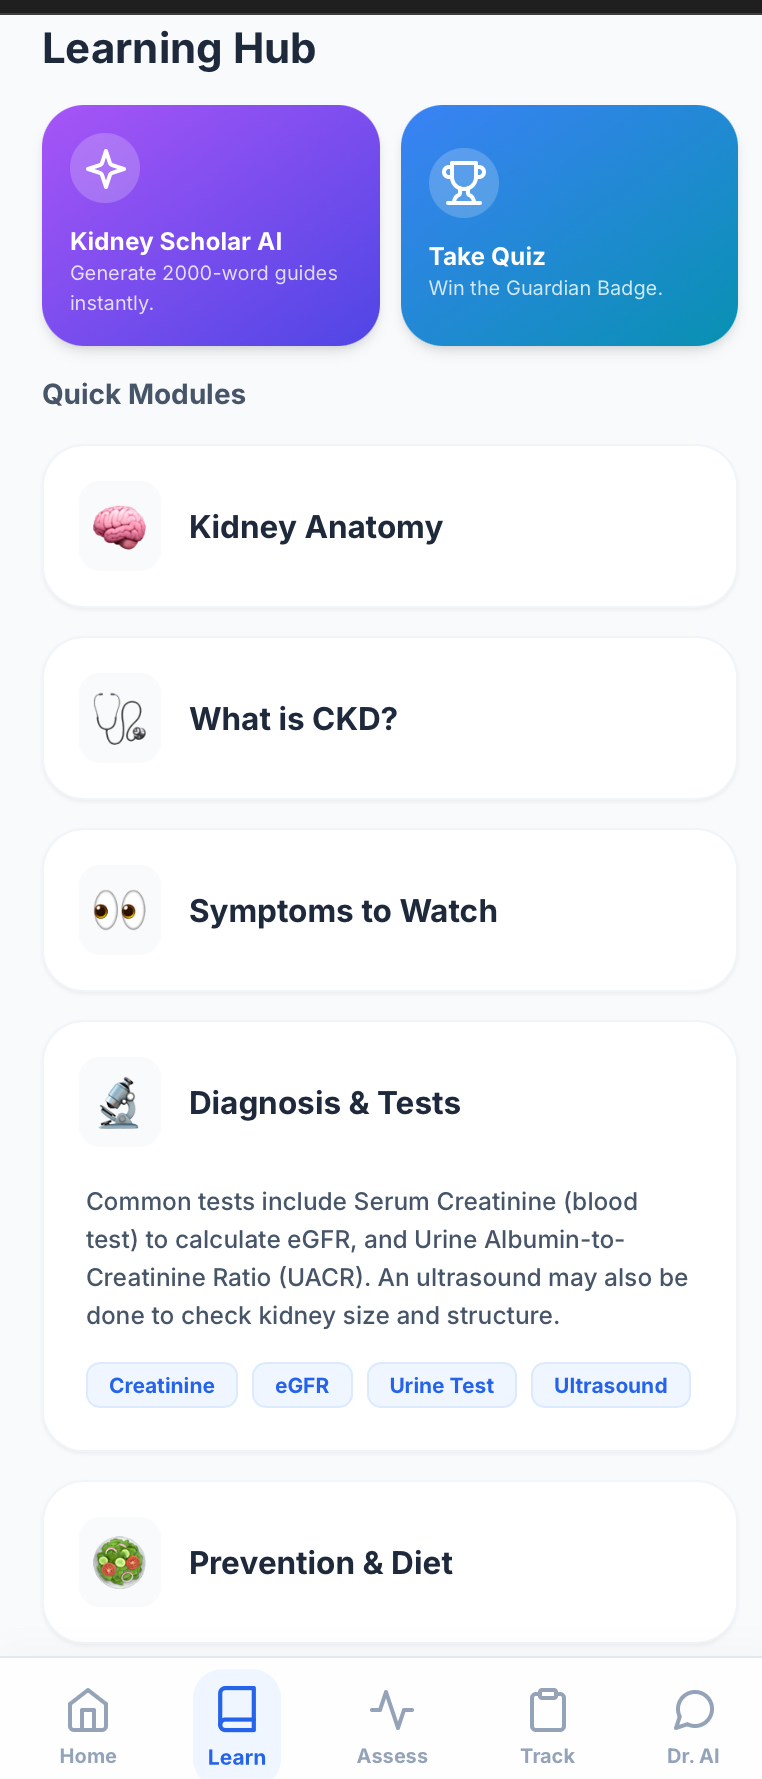
Task: Click the eyes icon for Symptoms to Watch
Action: 120,911
